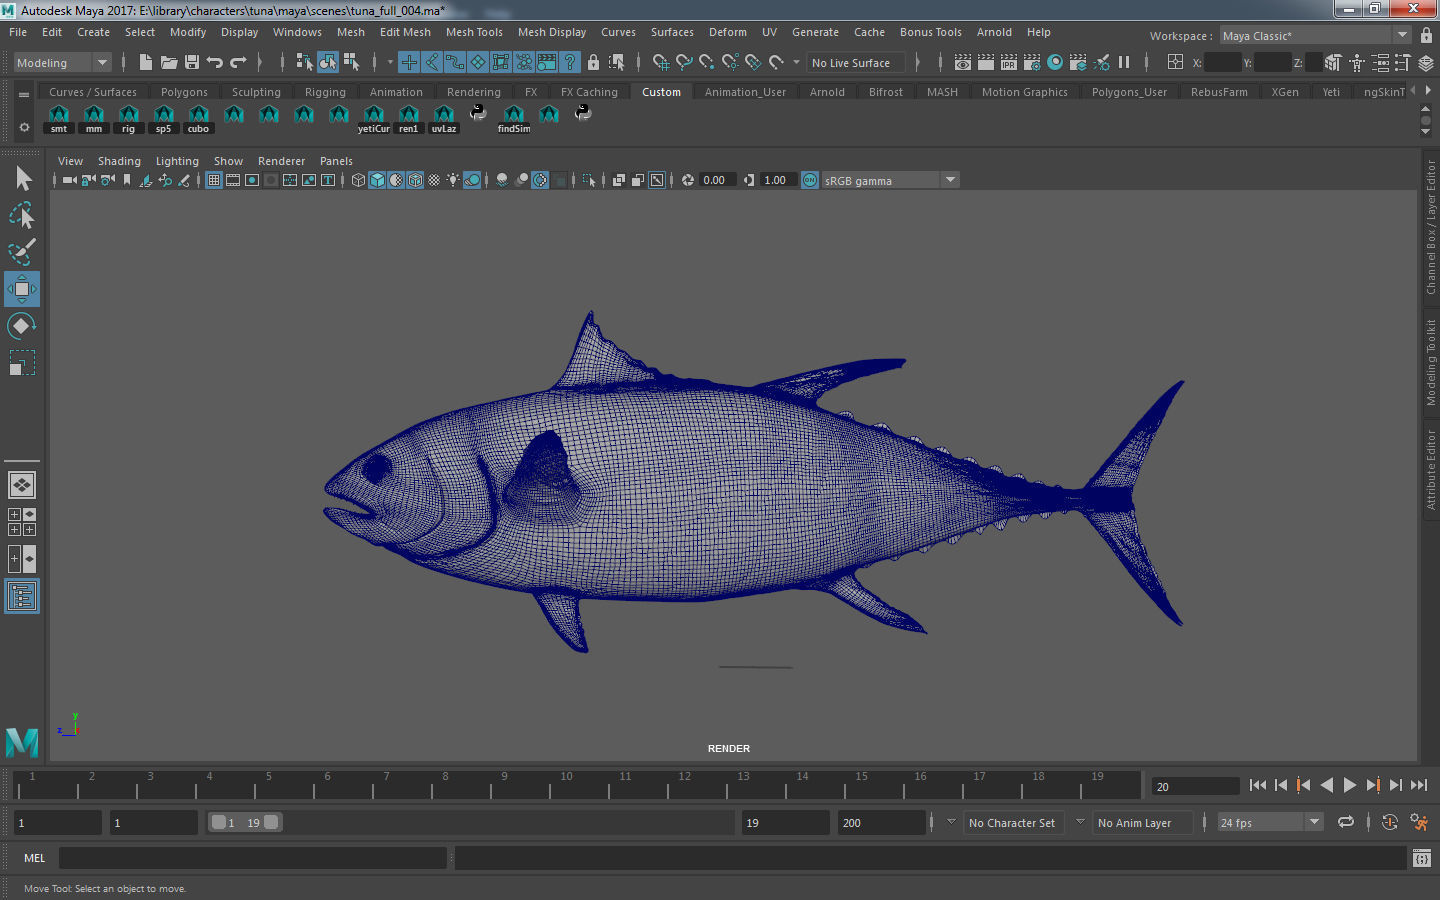Viewport: 1440px width, 900px height.
Task: Run the findSim shelf script
Action: (514, 119)
